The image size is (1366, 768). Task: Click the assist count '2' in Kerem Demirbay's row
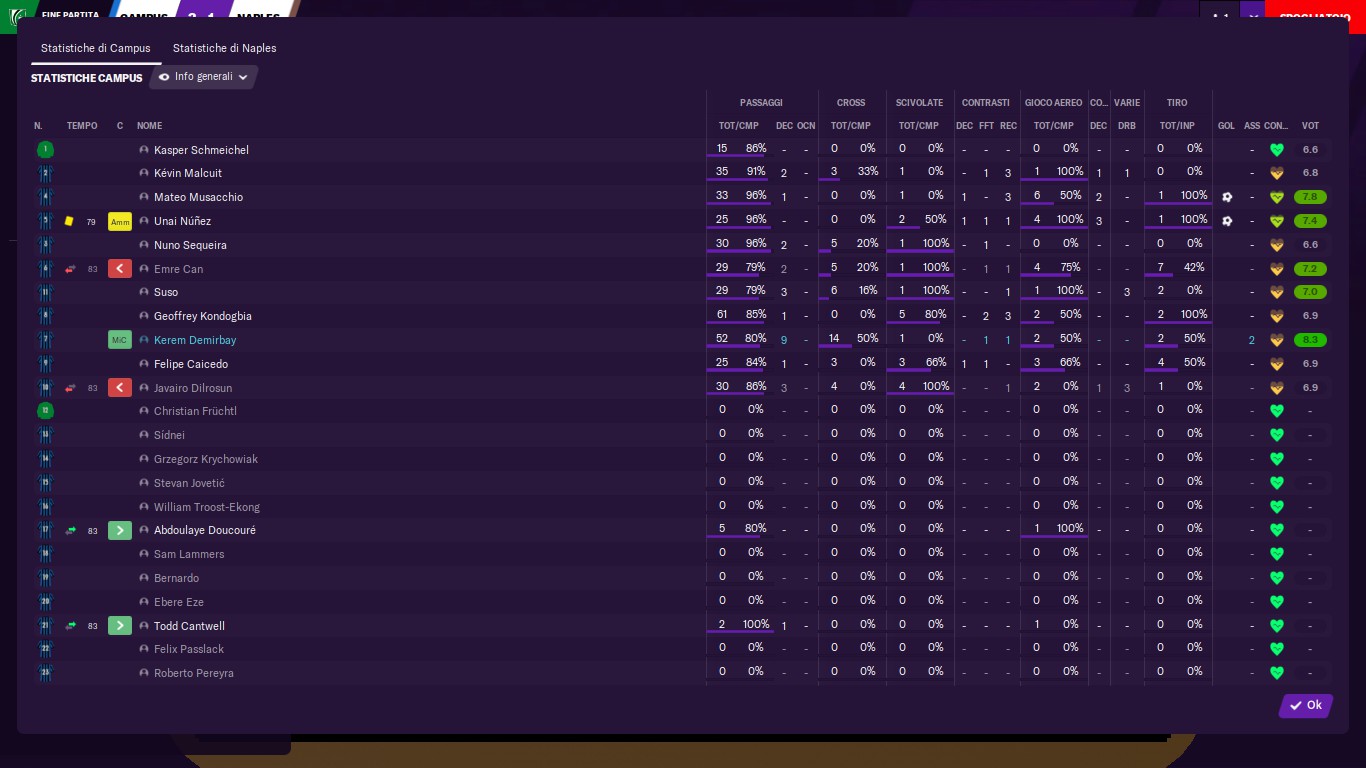point(1252,340)
